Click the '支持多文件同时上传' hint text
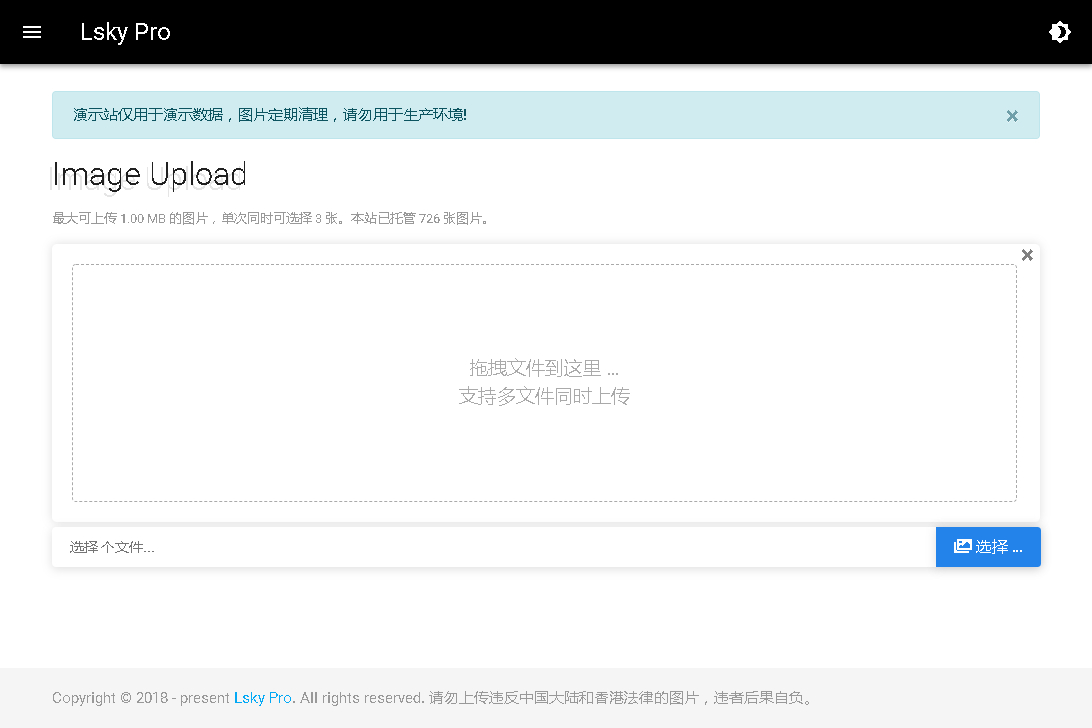Viewport: 1092px width, 728px height. point(544,396)
